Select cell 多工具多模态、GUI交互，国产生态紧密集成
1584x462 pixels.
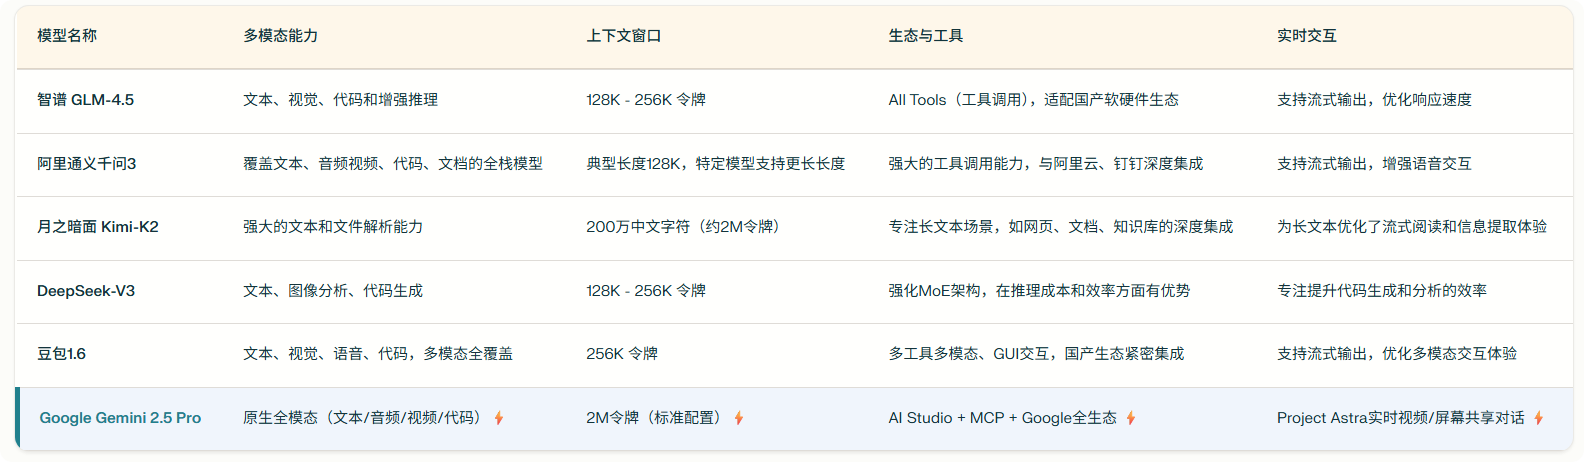coord(1037,354)
